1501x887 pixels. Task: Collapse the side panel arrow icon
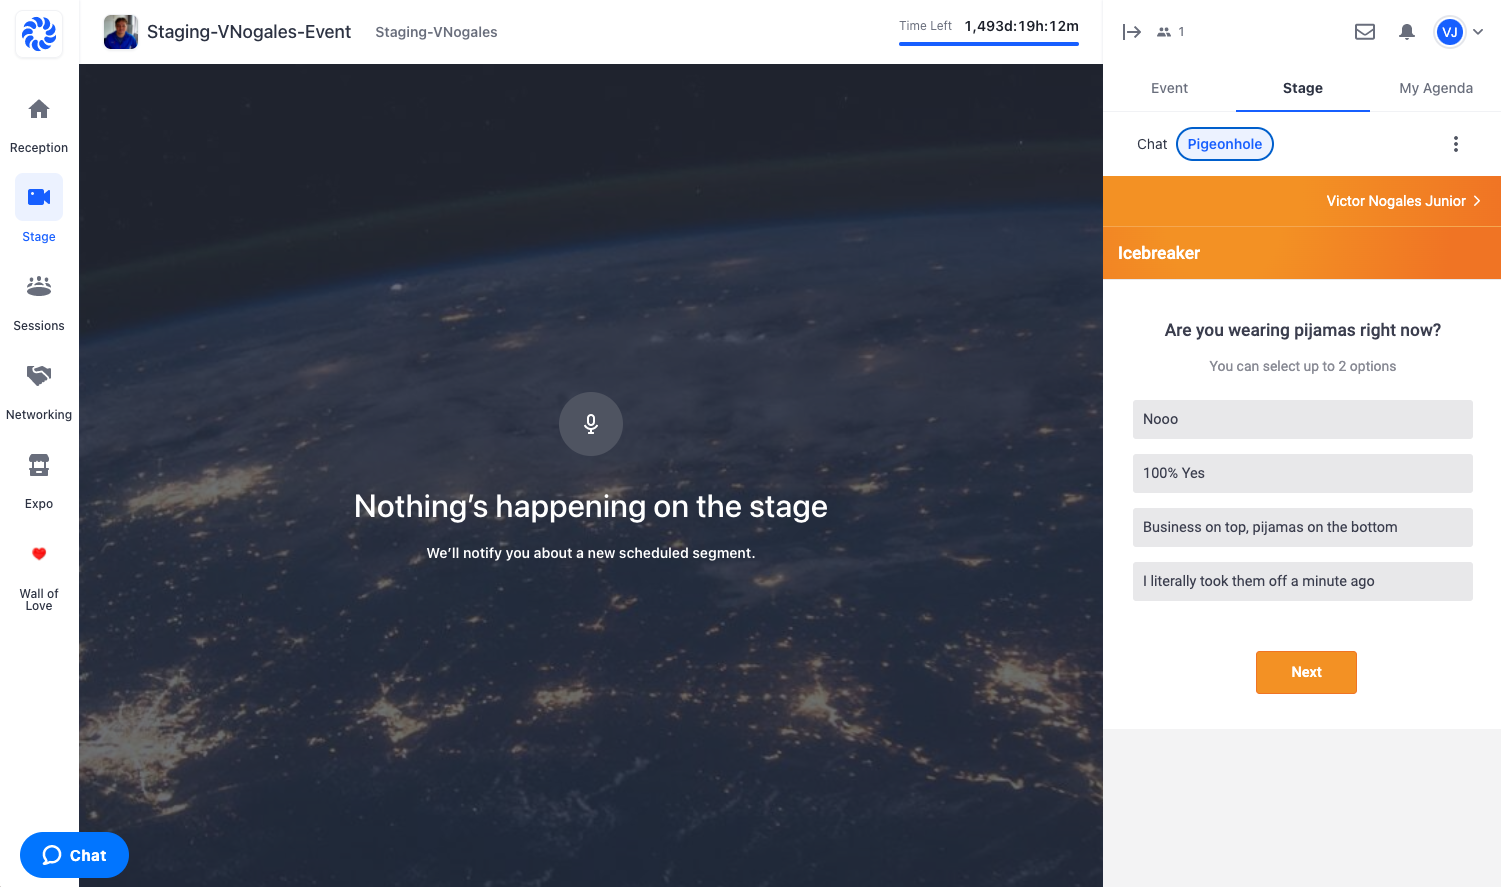tap(1132, 32)
